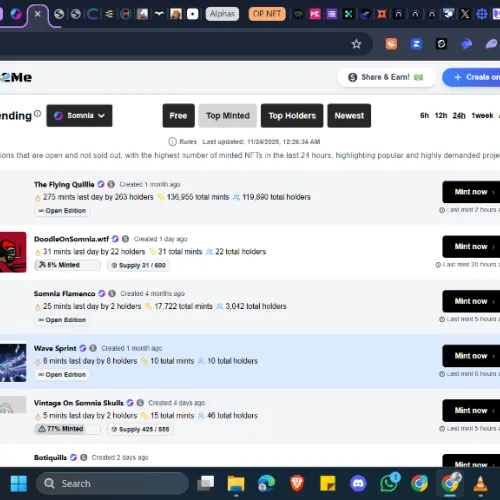Click the taskbar Search field
The image size is (500, 500).
tap(112, 483)
